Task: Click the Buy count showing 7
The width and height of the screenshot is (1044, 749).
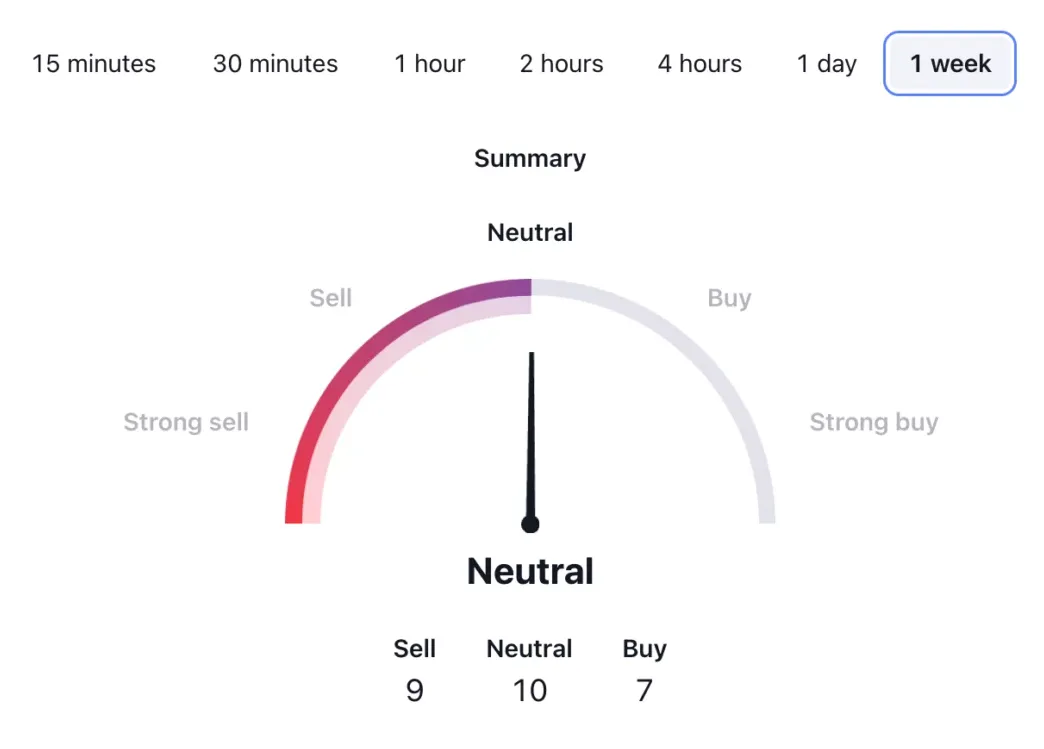Action: [644, 690]
